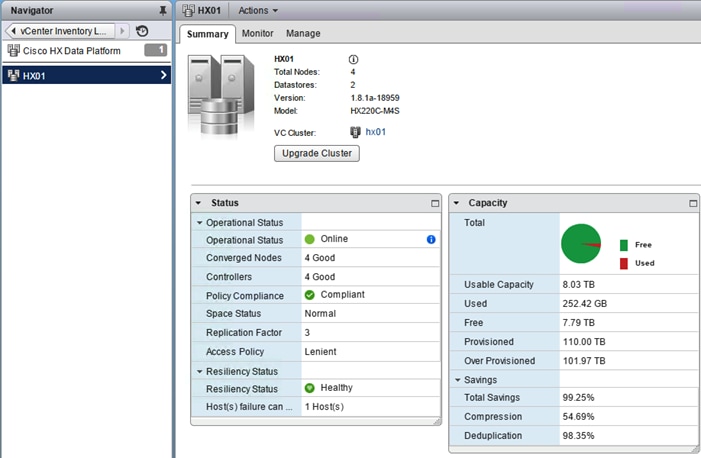
Task: Click the green Free legend swatch
Action: [624, 245]
